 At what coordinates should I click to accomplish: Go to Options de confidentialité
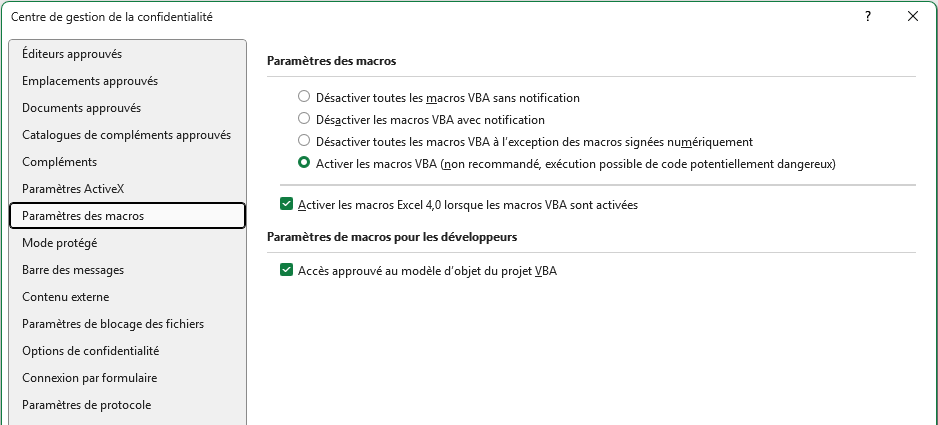[91, 351]
